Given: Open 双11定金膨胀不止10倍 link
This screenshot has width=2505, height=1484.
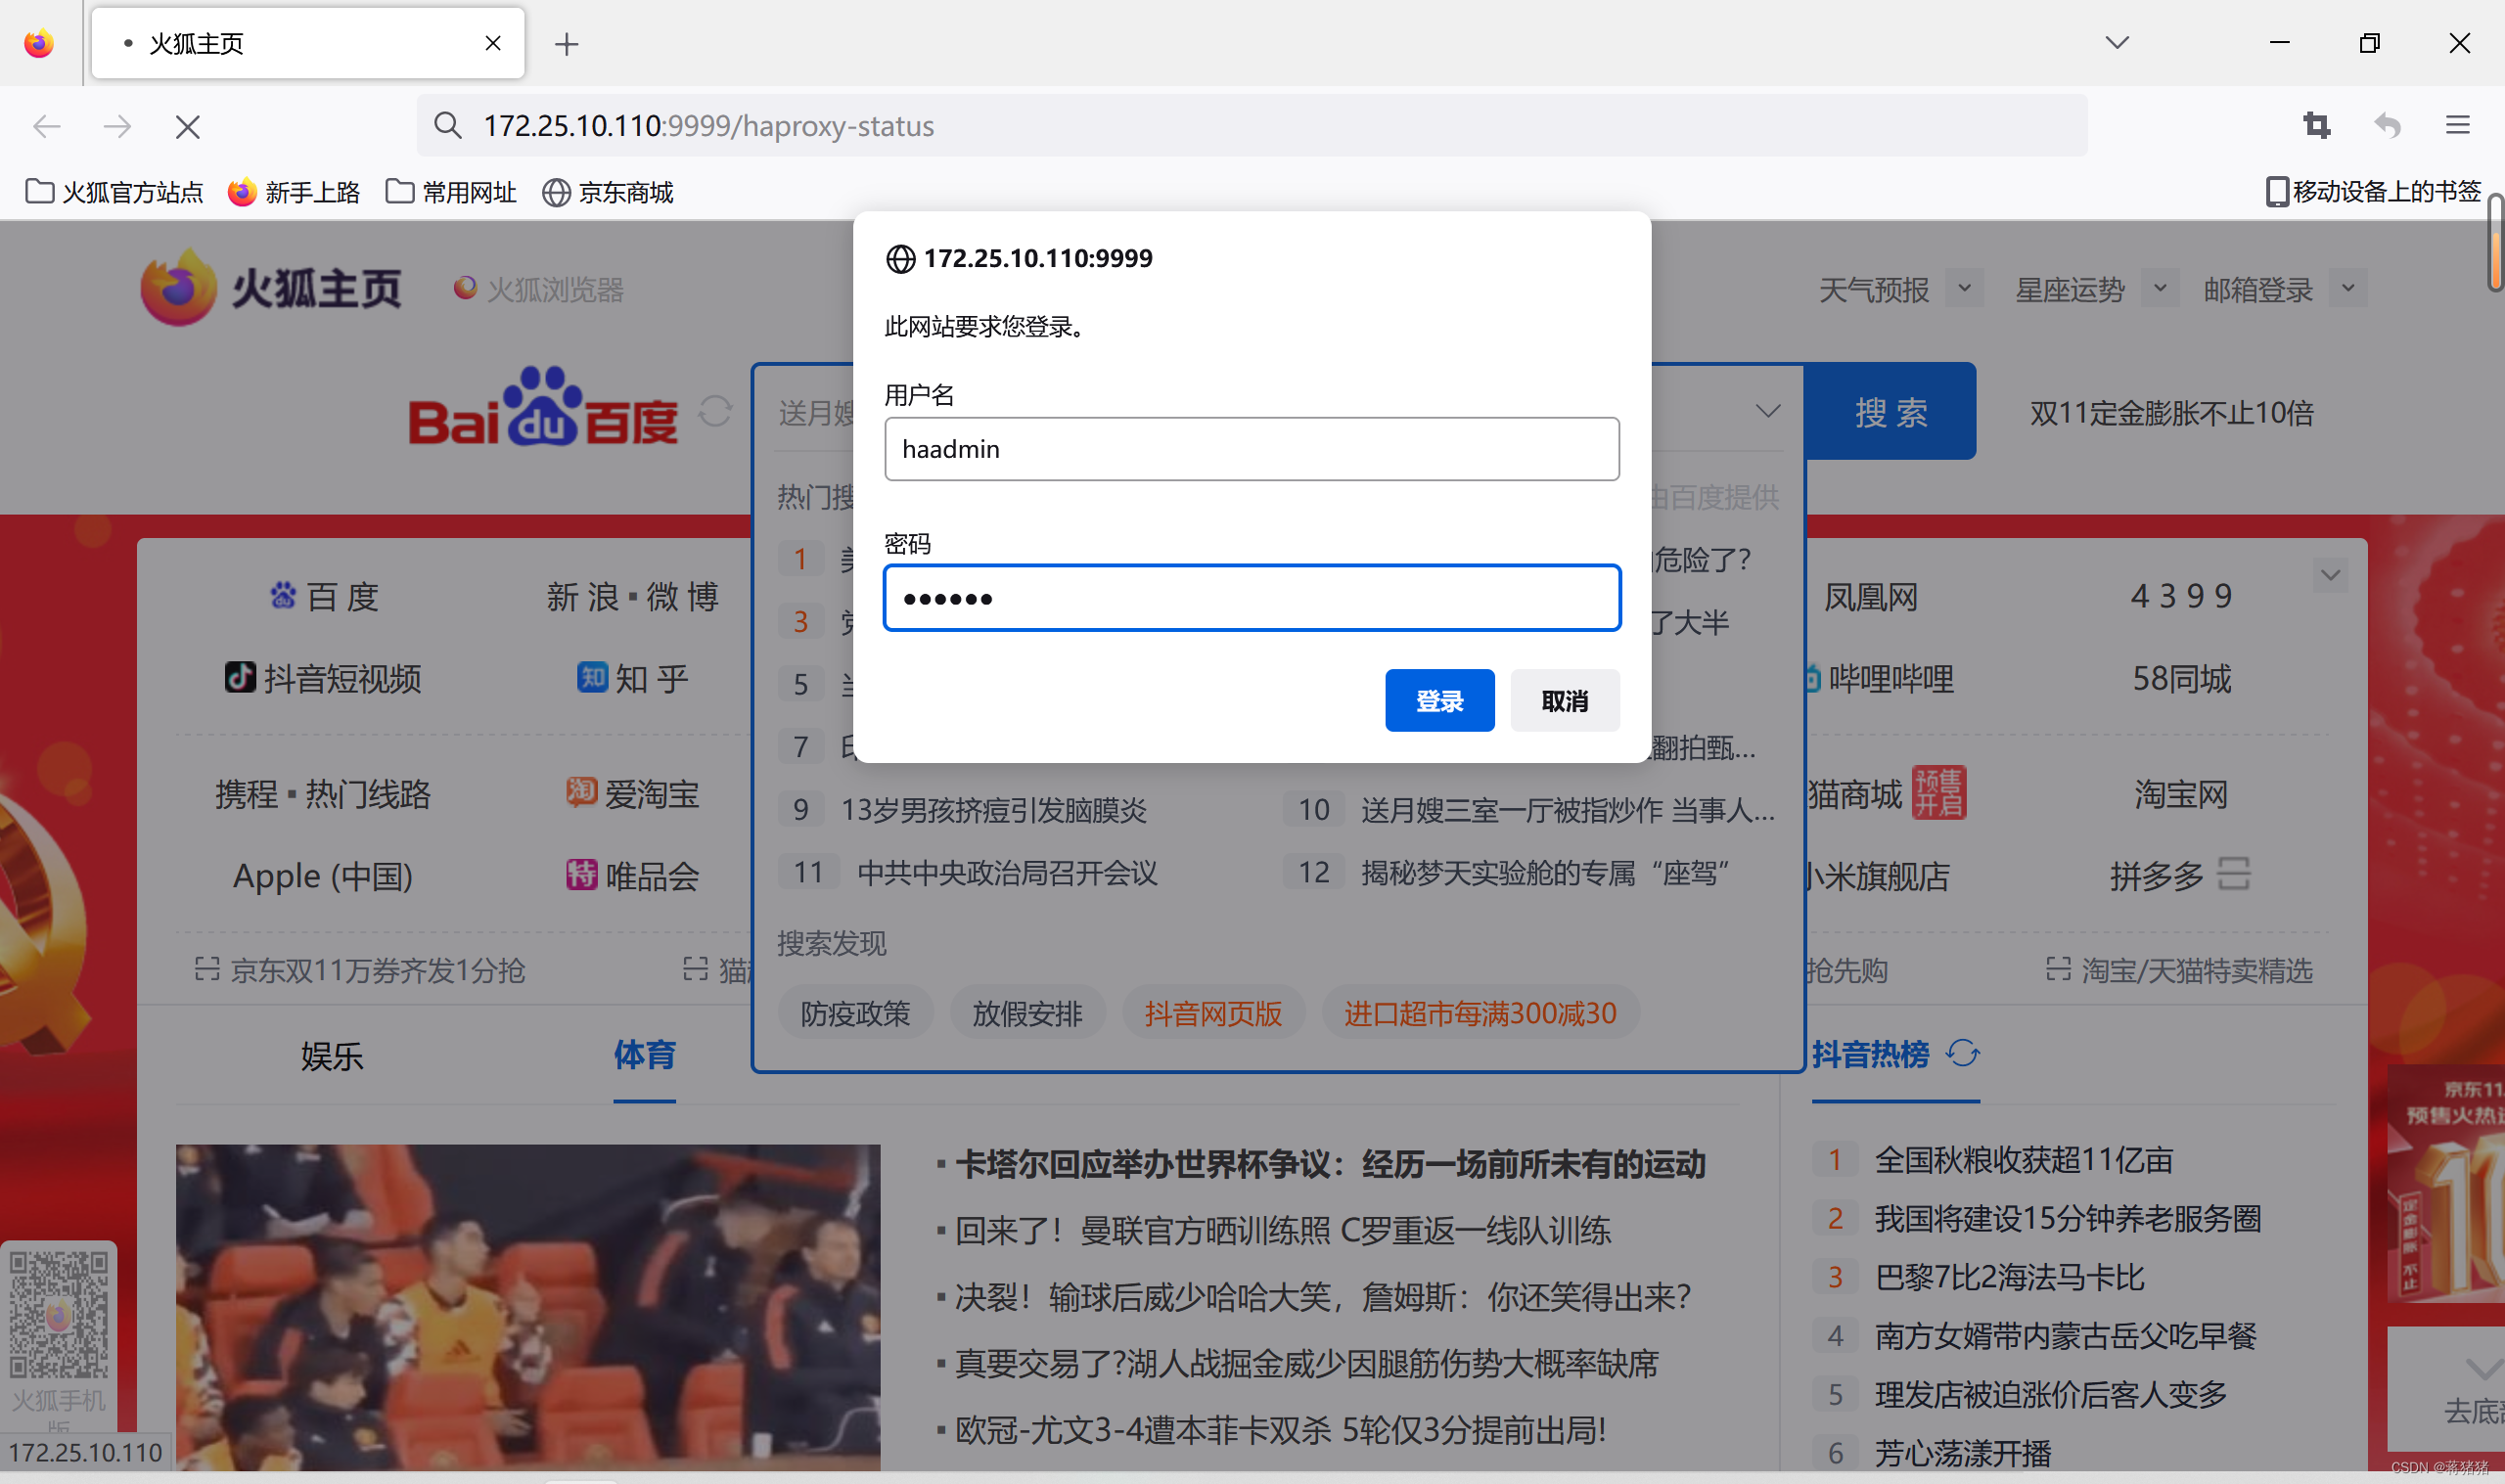Looking at the screenshot, I should (x=2171, y=413).
